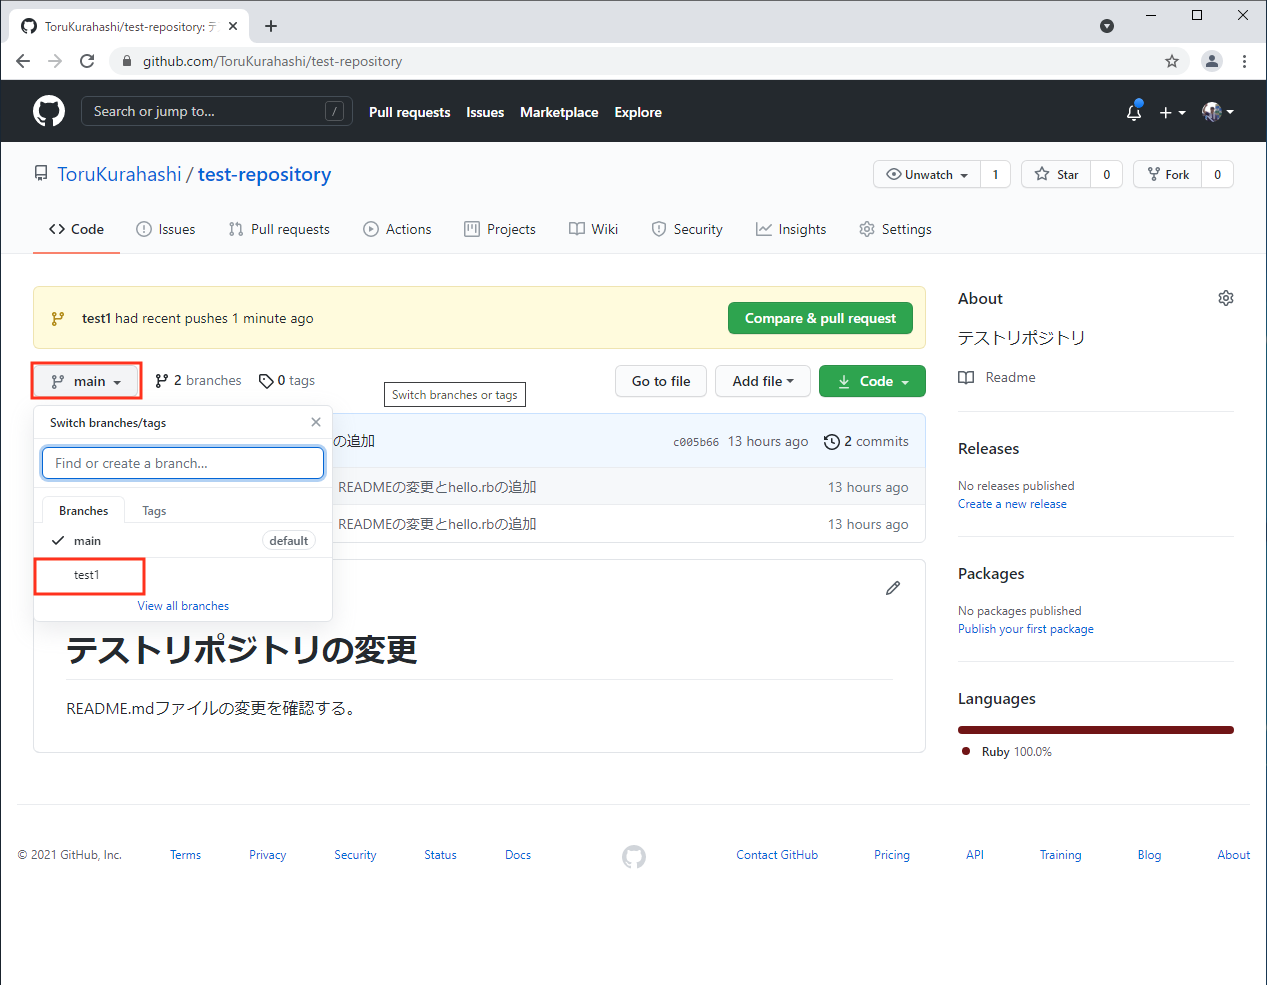Open the Pull requests repository tab
This screenshot has width=1267, height=985.
[279, 229]
